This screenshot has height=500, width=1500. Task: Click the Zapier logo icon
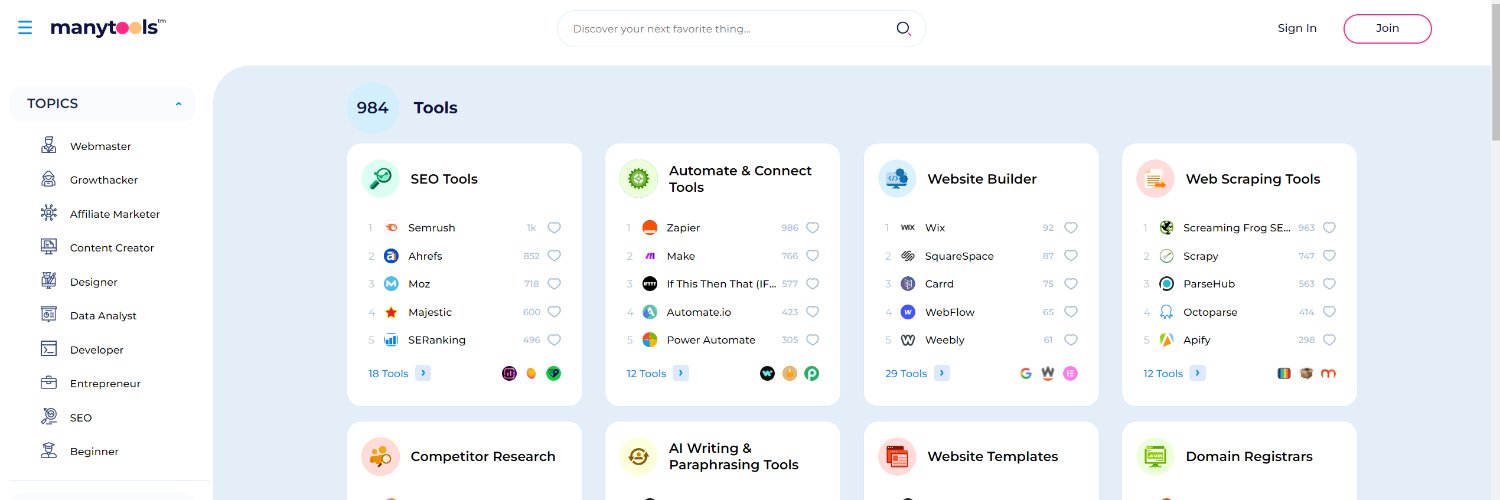click(650, 227)
